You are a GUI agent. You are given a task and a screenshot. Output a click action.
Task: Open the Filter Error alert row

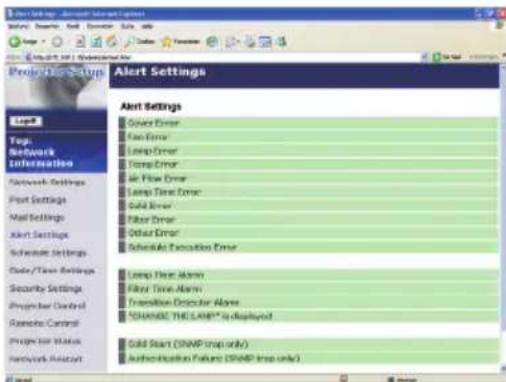[x=309, y=219]
